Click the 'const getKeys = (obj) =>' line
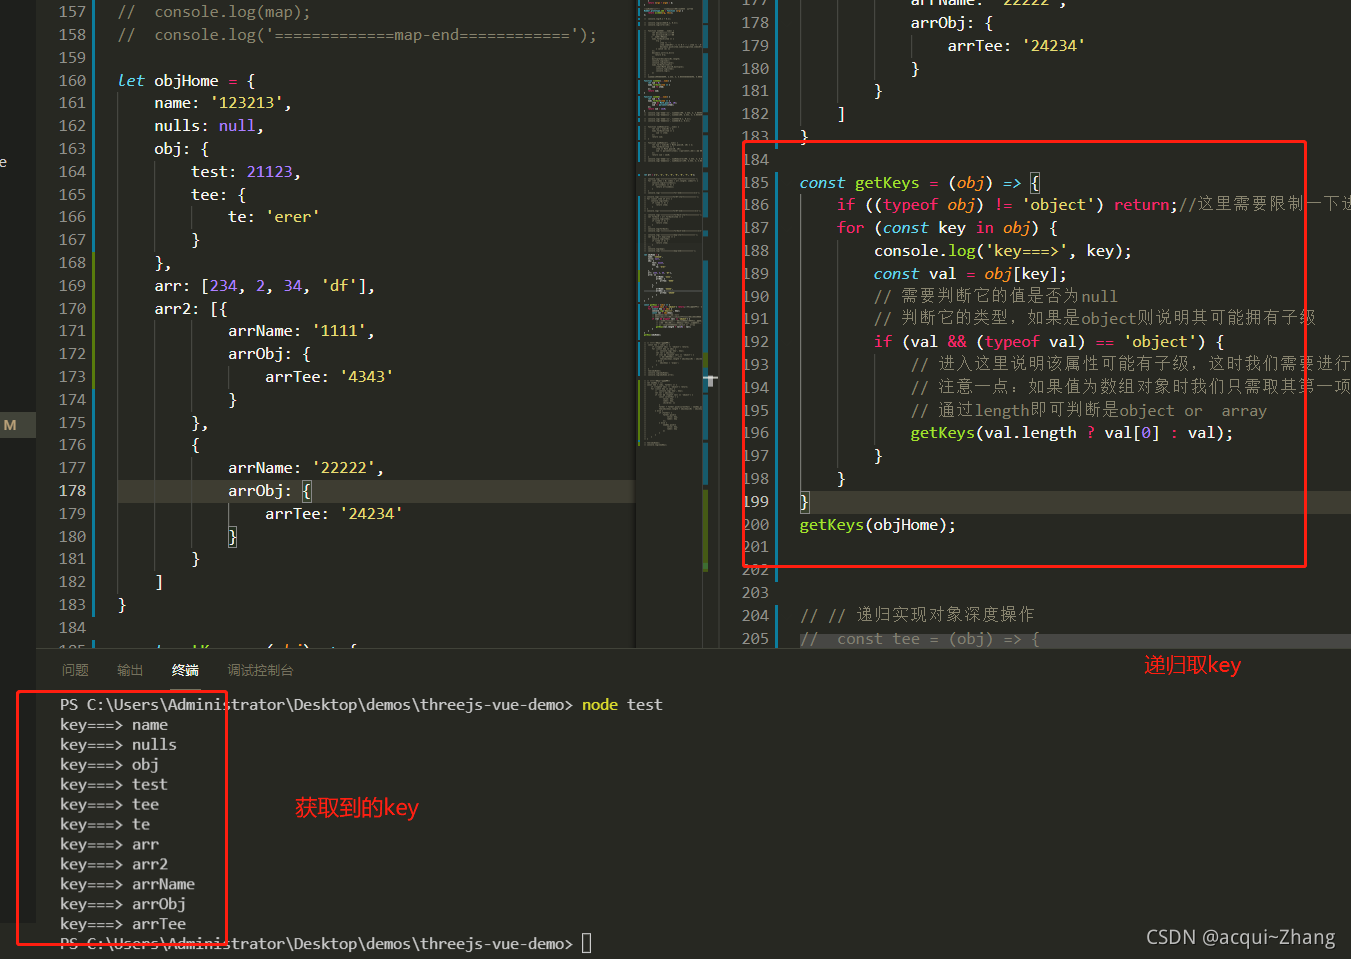 (x=920, y=183)
